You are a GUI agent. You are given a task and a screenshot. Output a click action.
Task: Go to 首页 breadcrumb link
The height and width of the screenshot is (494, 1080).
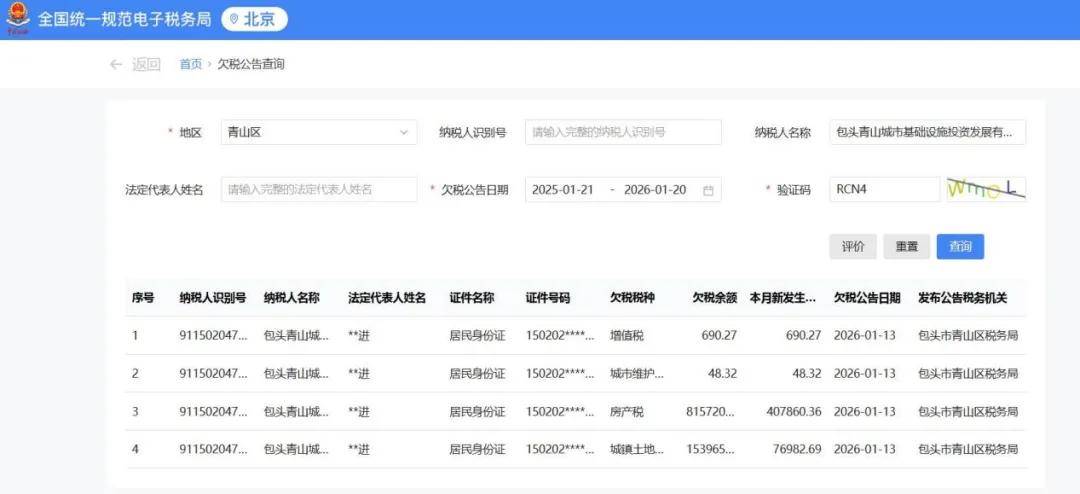(x=190, y=64)
